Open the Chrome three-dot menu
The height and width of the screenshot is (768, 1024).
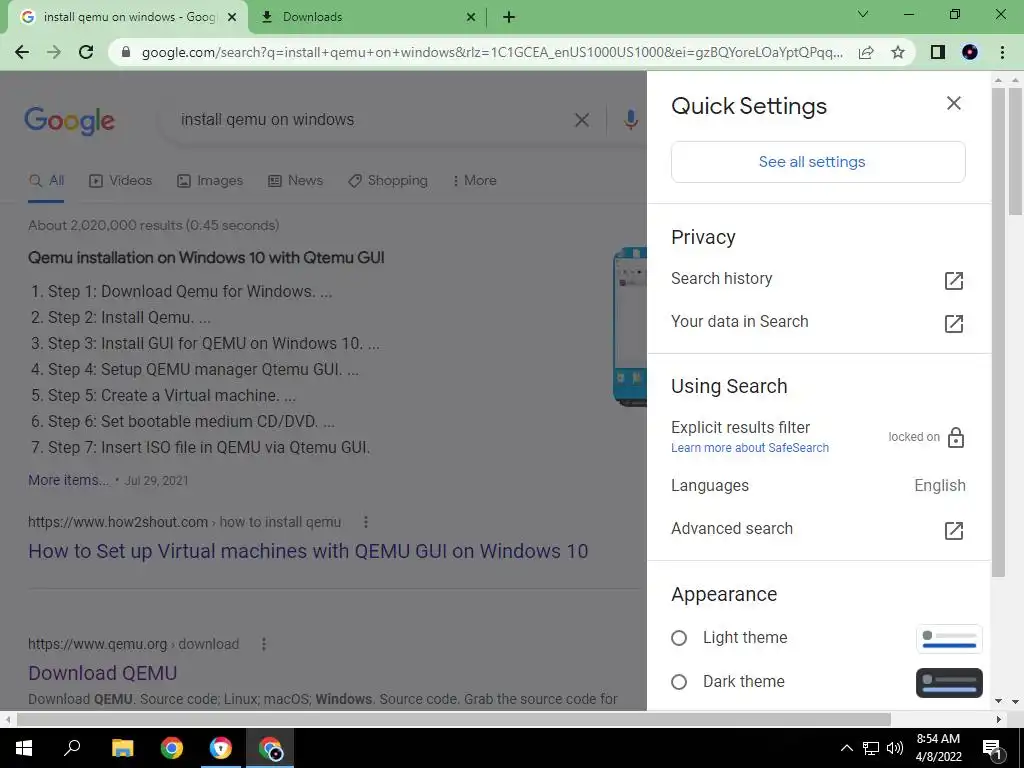(x=1002, y=52)
